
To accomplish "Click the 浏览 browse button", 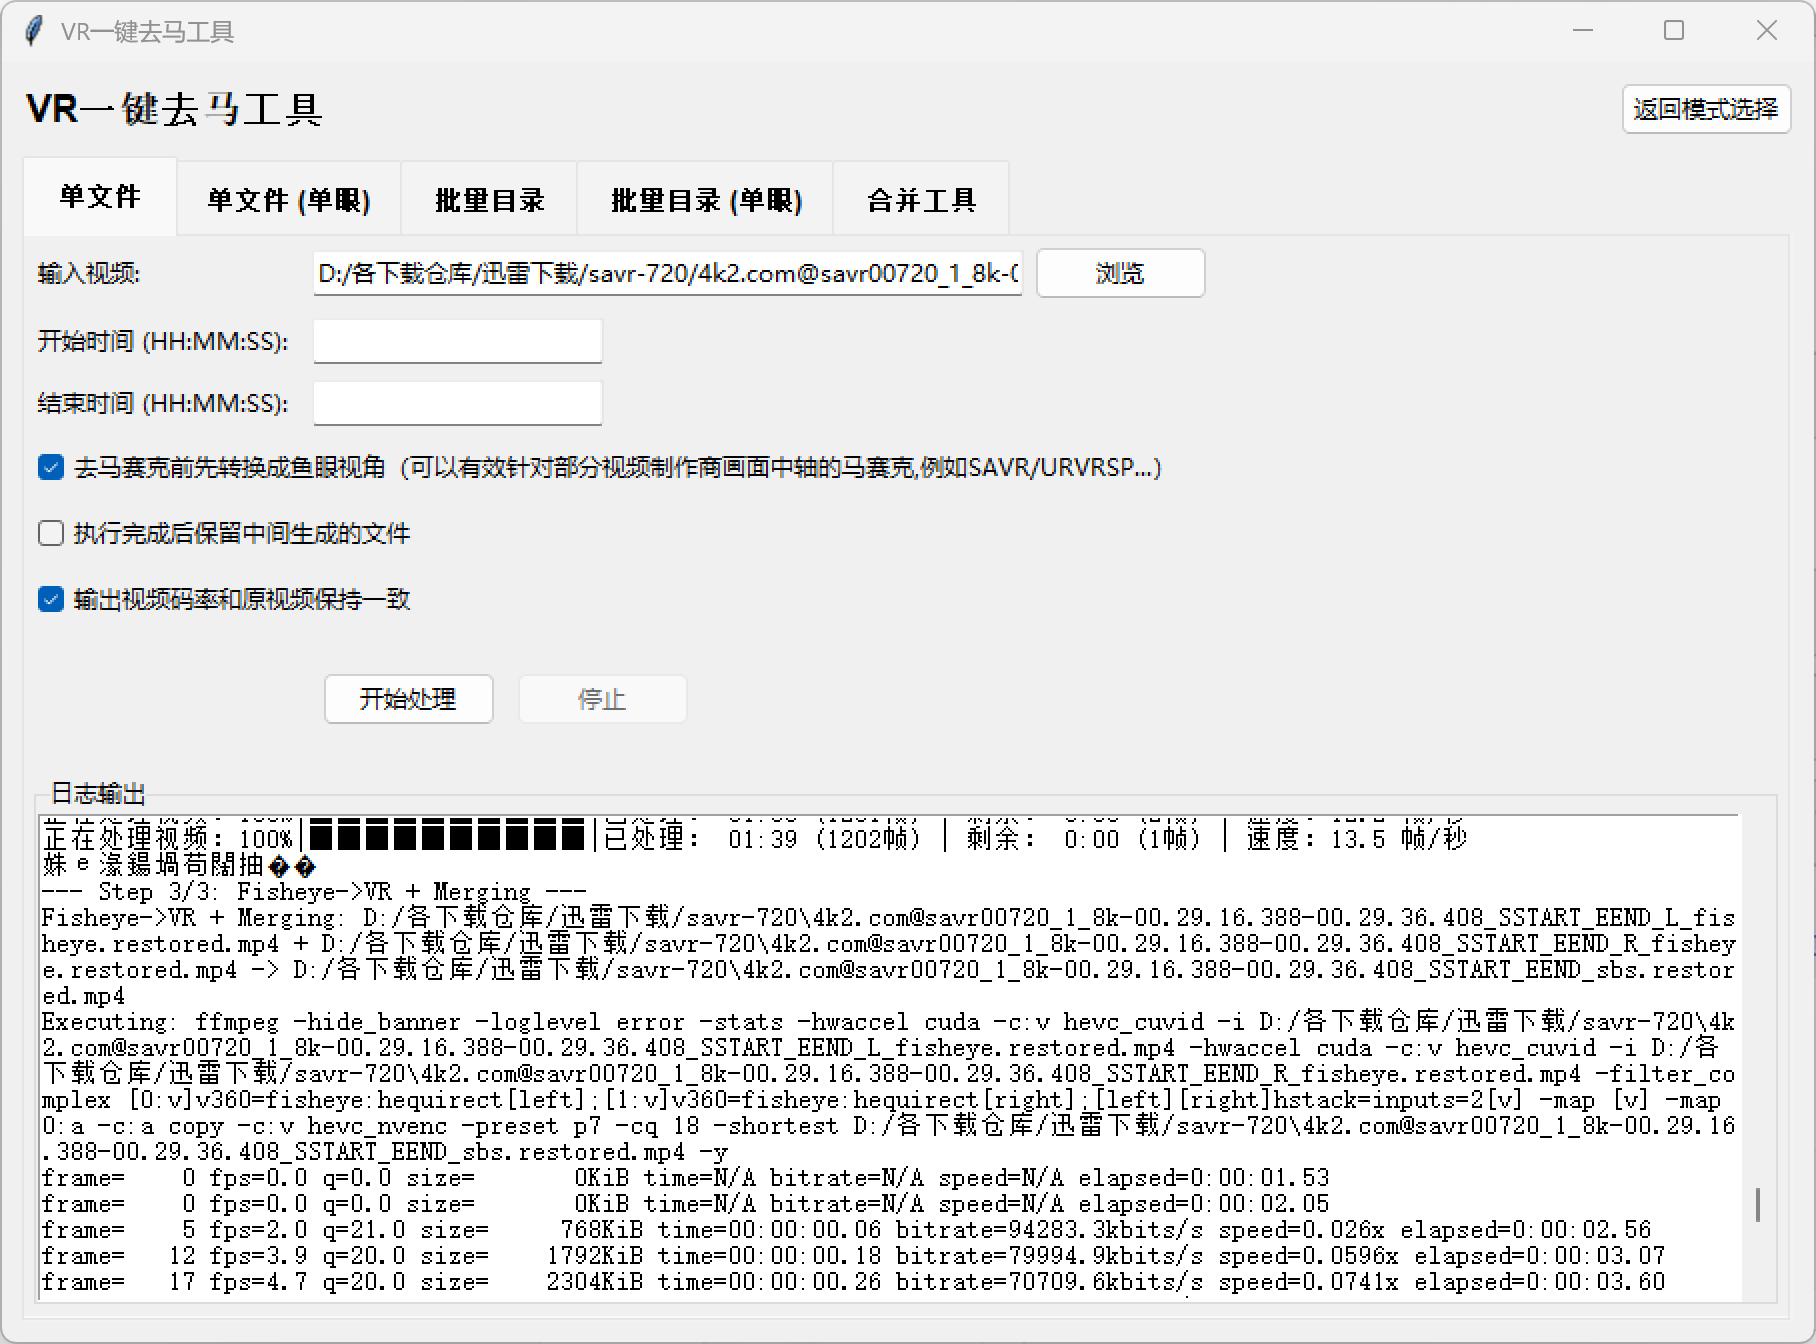I will (x=1120, y=273).
